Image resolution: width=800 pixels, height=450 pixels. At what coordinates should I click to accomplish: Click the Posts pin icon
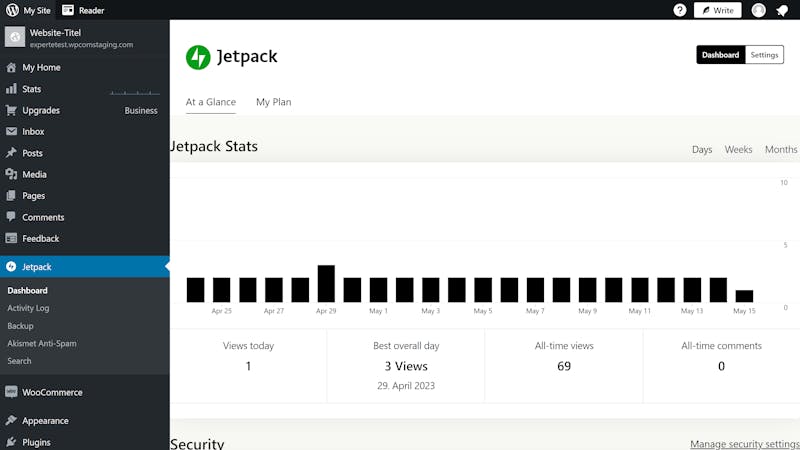pyautogui.click(x=11, y=153)
